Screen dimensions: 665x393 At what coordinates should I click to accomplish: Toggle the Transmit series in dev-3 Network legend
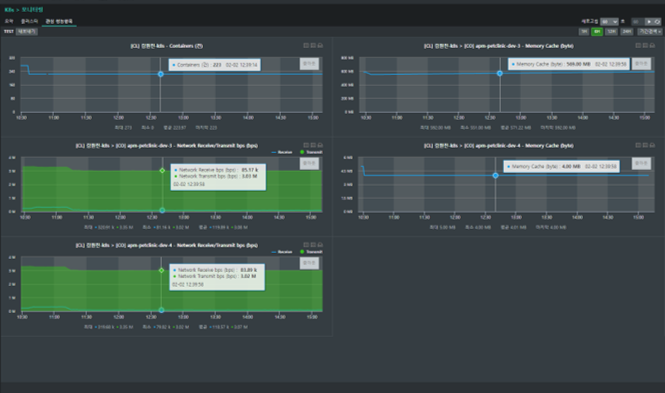(311, 152)
